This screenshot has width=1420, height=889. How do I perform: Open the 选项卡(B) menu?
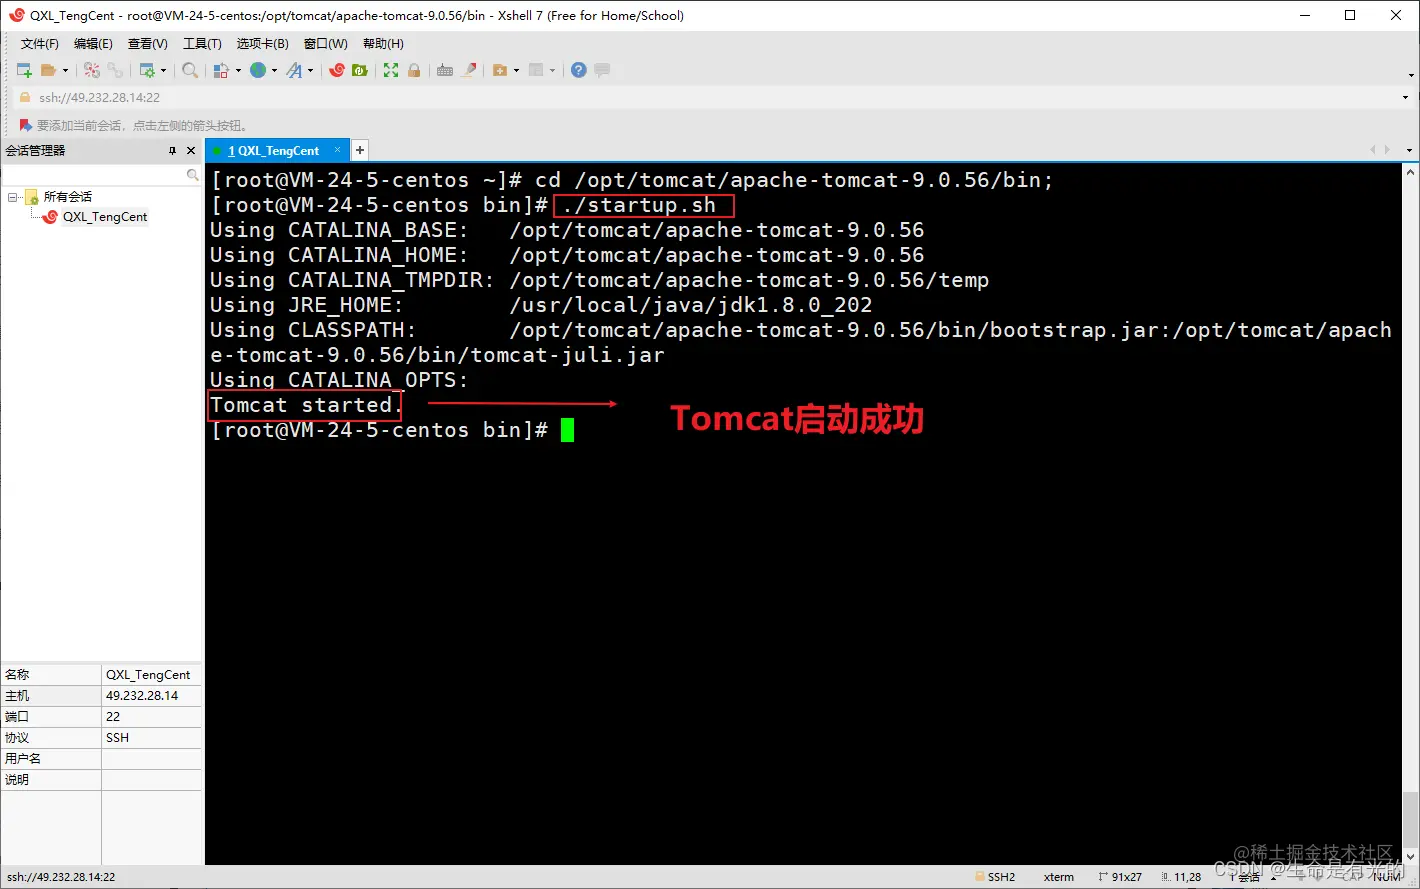(263, 44)
